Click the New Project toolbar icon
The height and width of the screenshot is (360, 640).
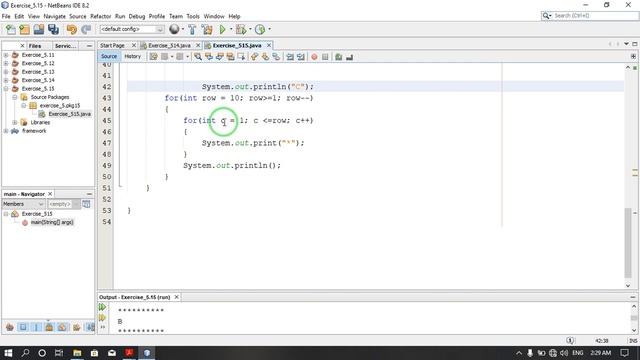[24, 29]
